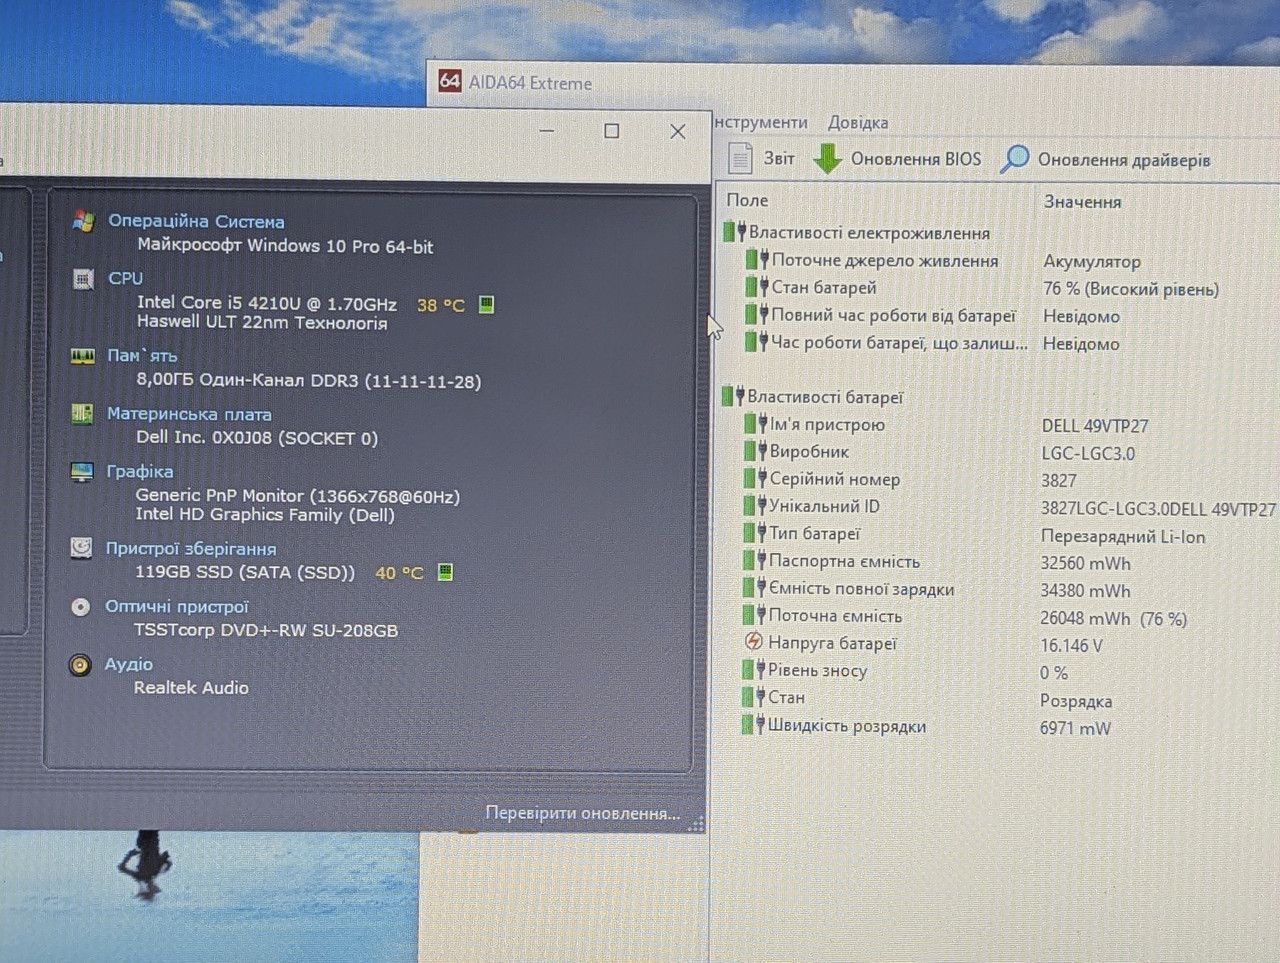
Task: Click the AIDA64 Extreme logo icon
Action: point(449,82)
